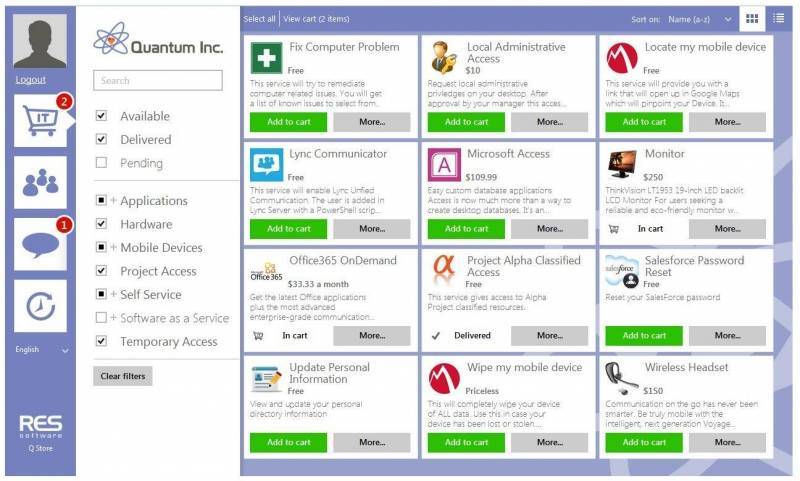This screenshot has width=800, height=481.
Task: Add Microsoft Access to cart
Action: (466, 229)
